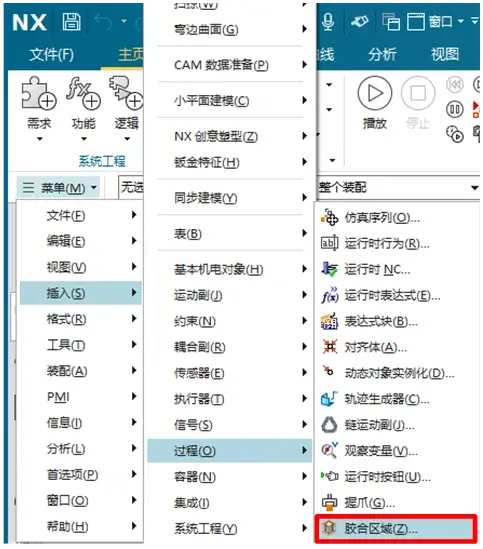Select 运行时 NC... entry
The width and height of the screenshot is (483, 549).
[396, 269]
